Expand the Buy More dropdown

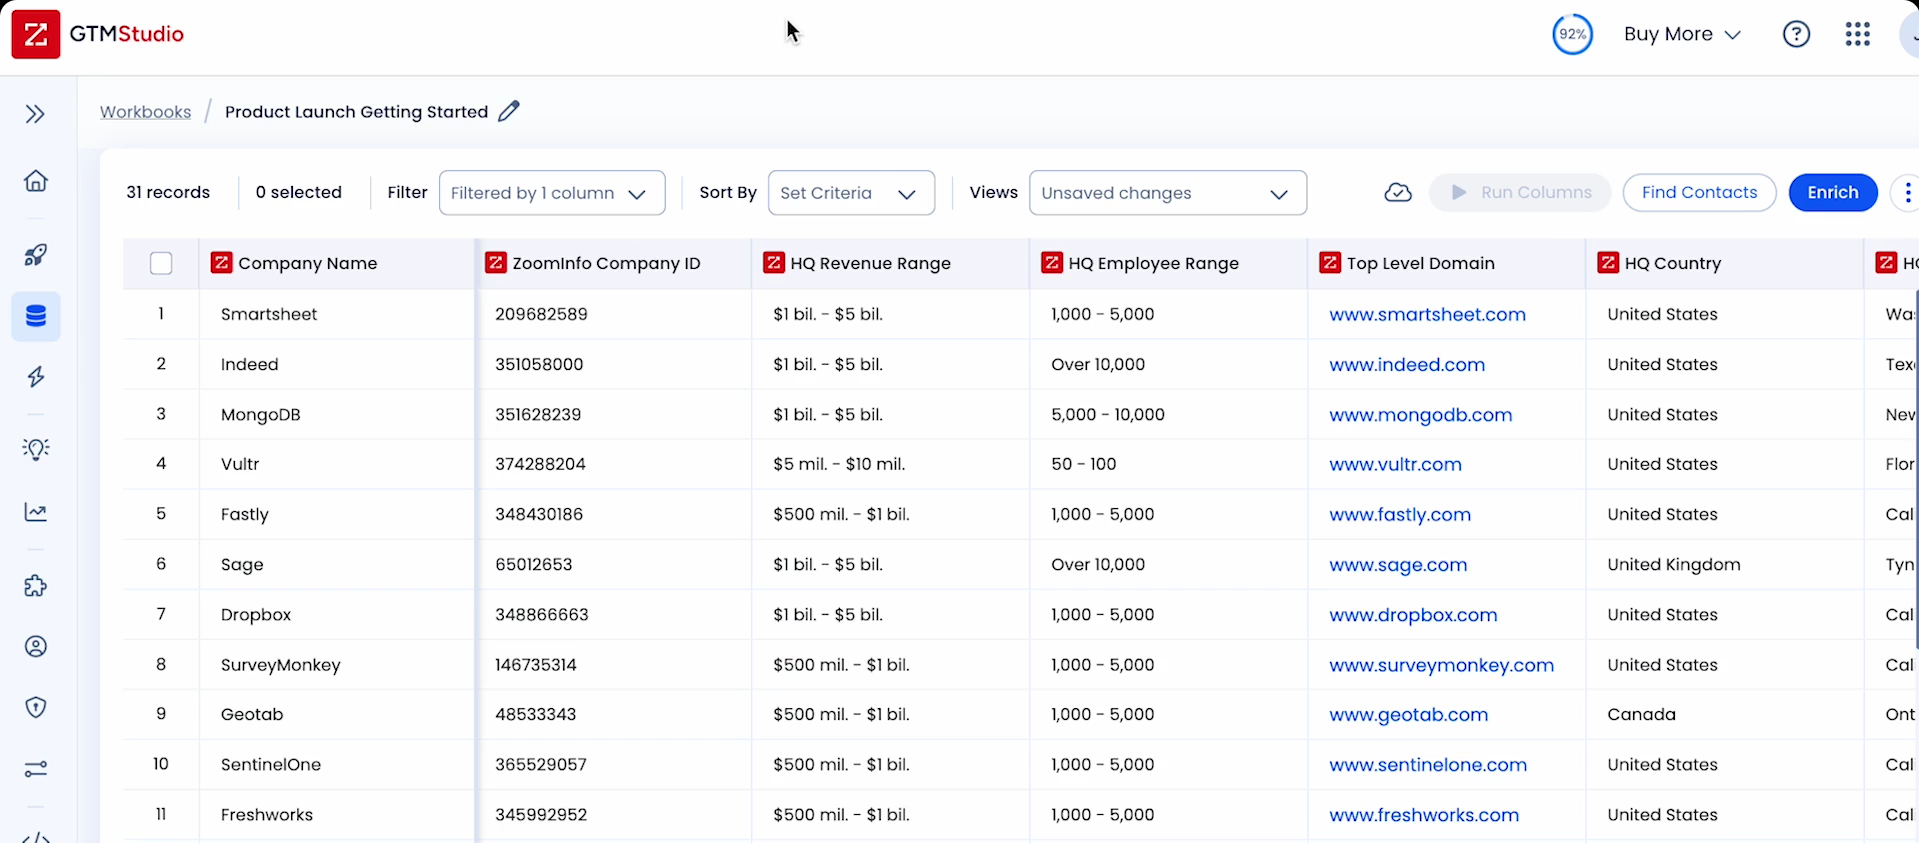coord(1682,34)
